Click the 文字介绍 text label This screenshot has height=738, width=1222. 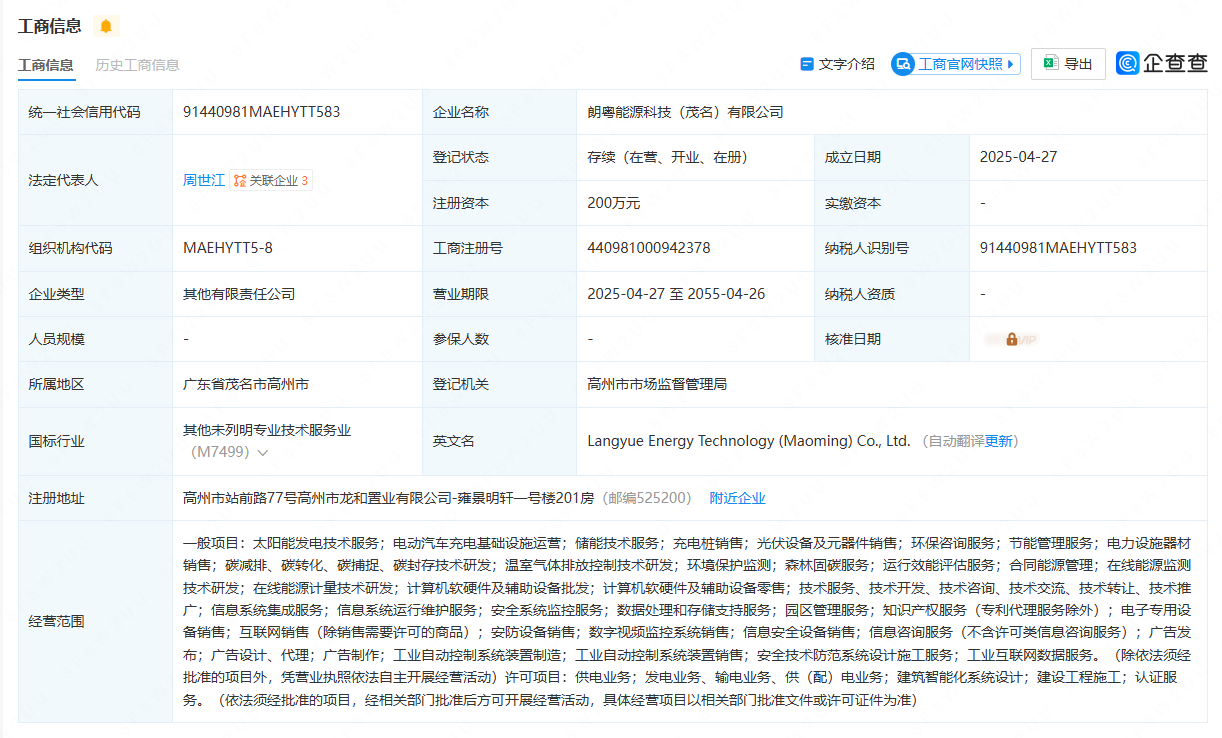(846, 64)
